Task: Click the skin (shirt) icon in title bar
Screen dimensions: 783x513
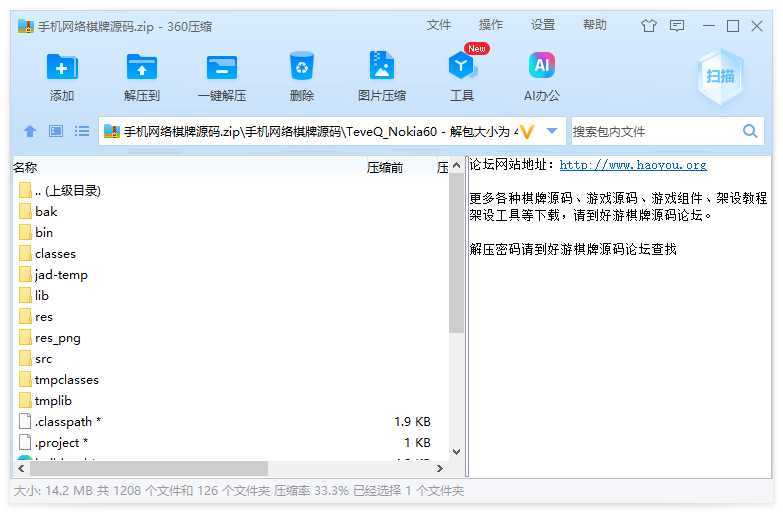Action: [x=649, y=26]
